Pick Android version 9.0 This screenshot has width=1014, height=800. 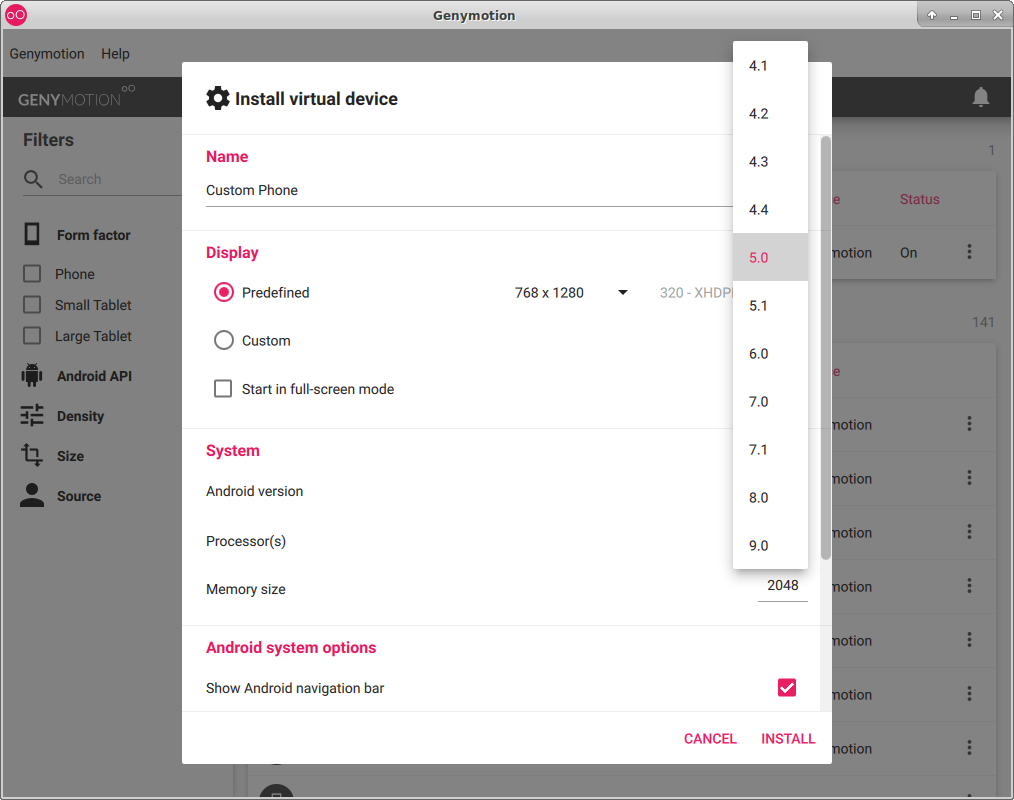click(770, 545)
